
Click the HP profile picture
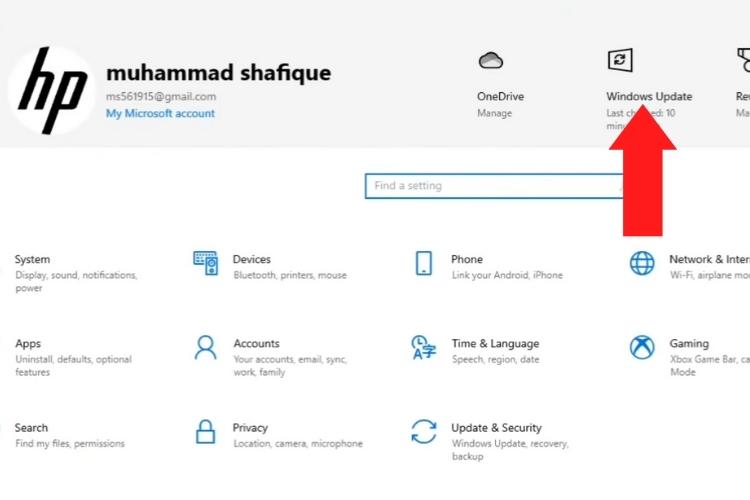coord(51,90)
